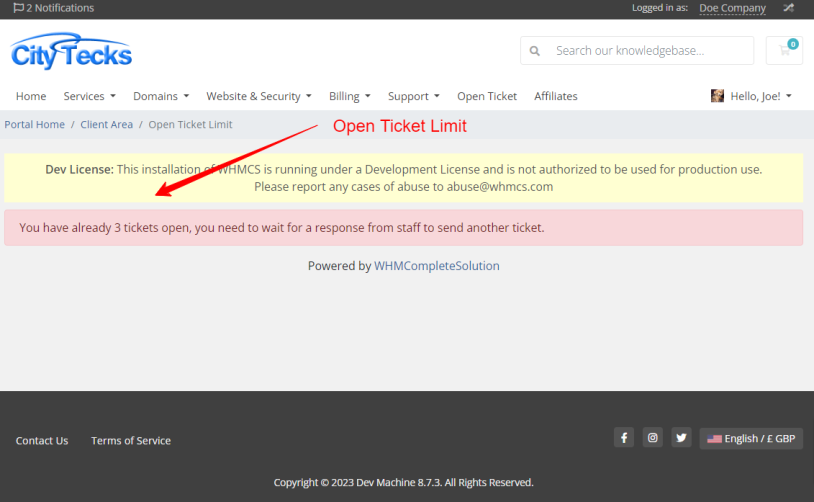The height and width of the screenshot is (502, 814).
Task: Click the shuffle icon in top bar
Action: tap(788, 8)
